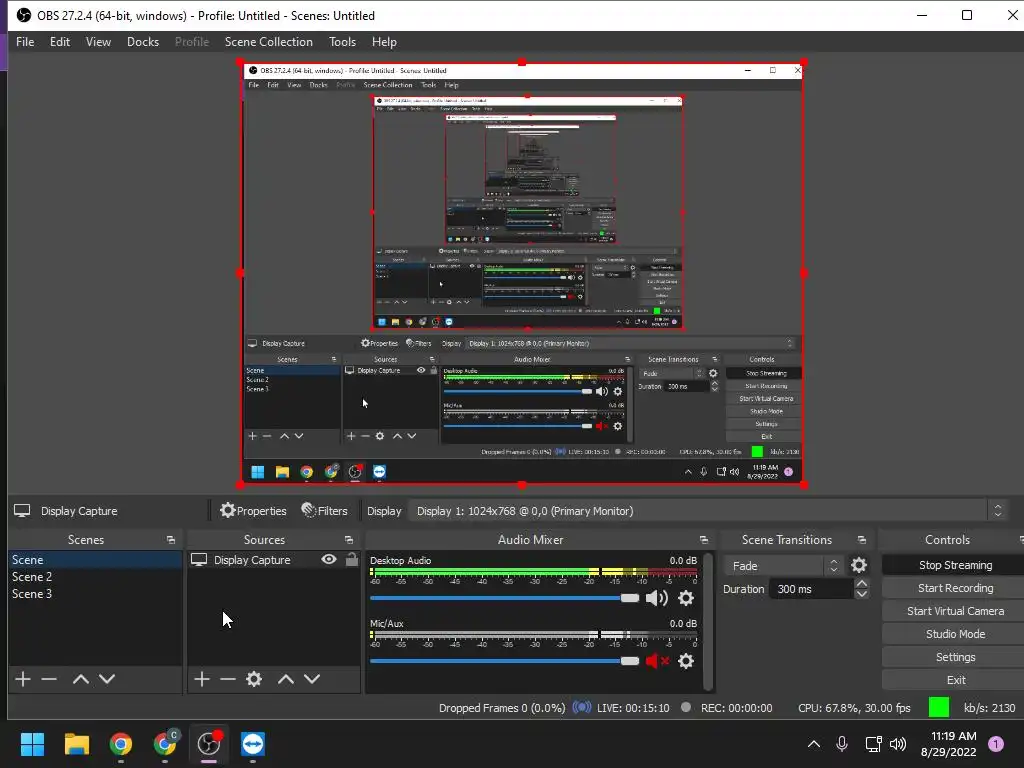Click the Exit button
1024x768 pixels.
coord(953,680)
